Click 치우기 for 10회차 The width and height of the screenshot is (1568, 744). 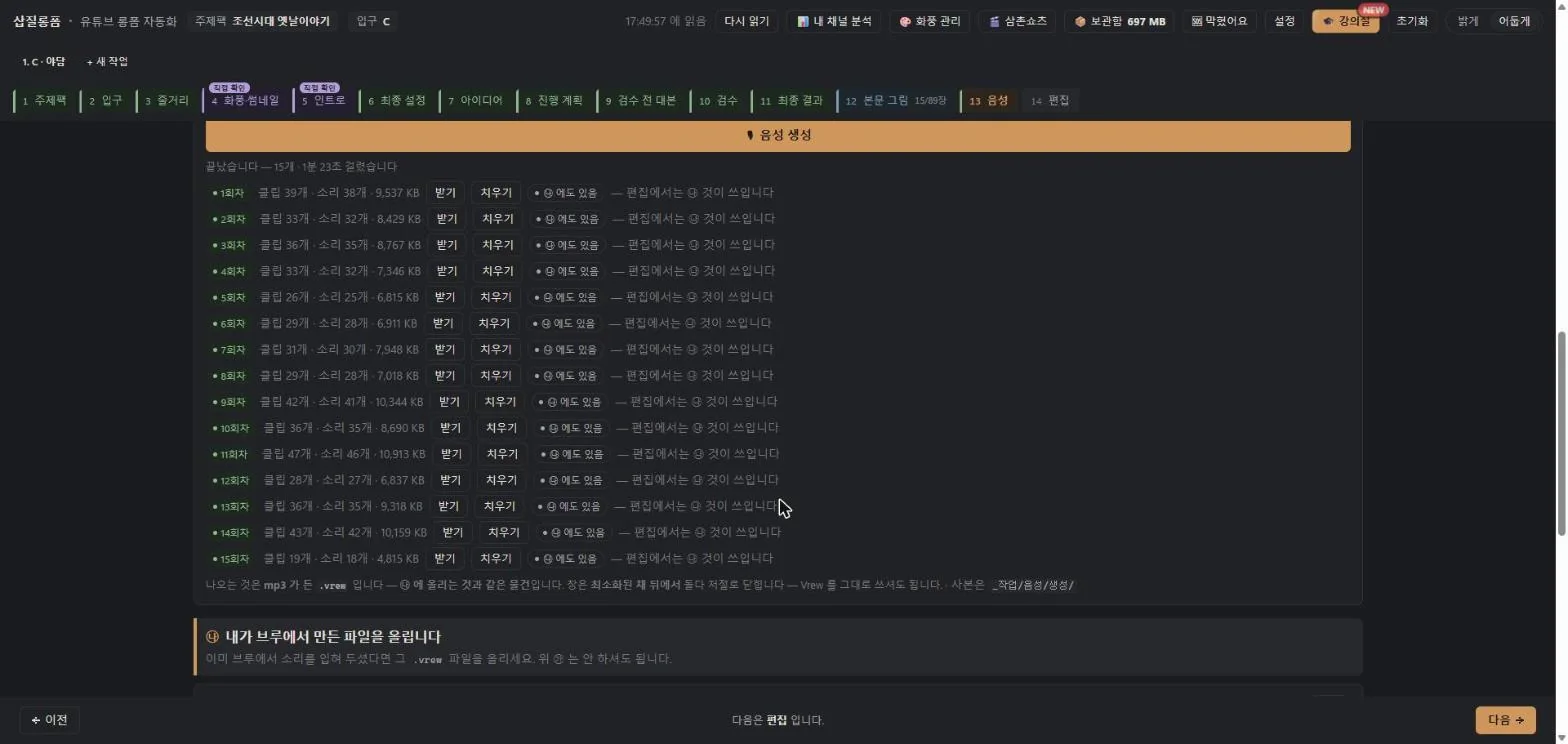501,428
